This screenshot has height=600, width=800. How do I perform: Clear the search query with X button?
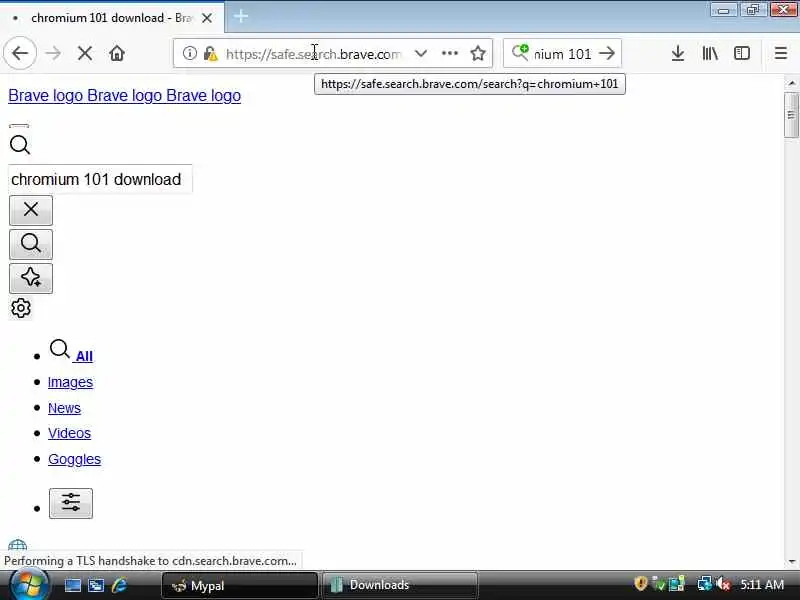[31, 210]
